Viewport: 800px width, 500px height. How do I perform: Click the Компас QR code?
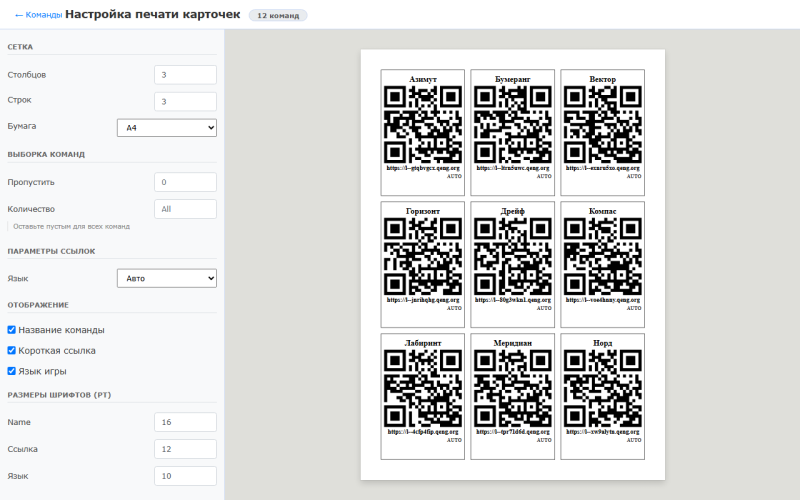(603, 256)
